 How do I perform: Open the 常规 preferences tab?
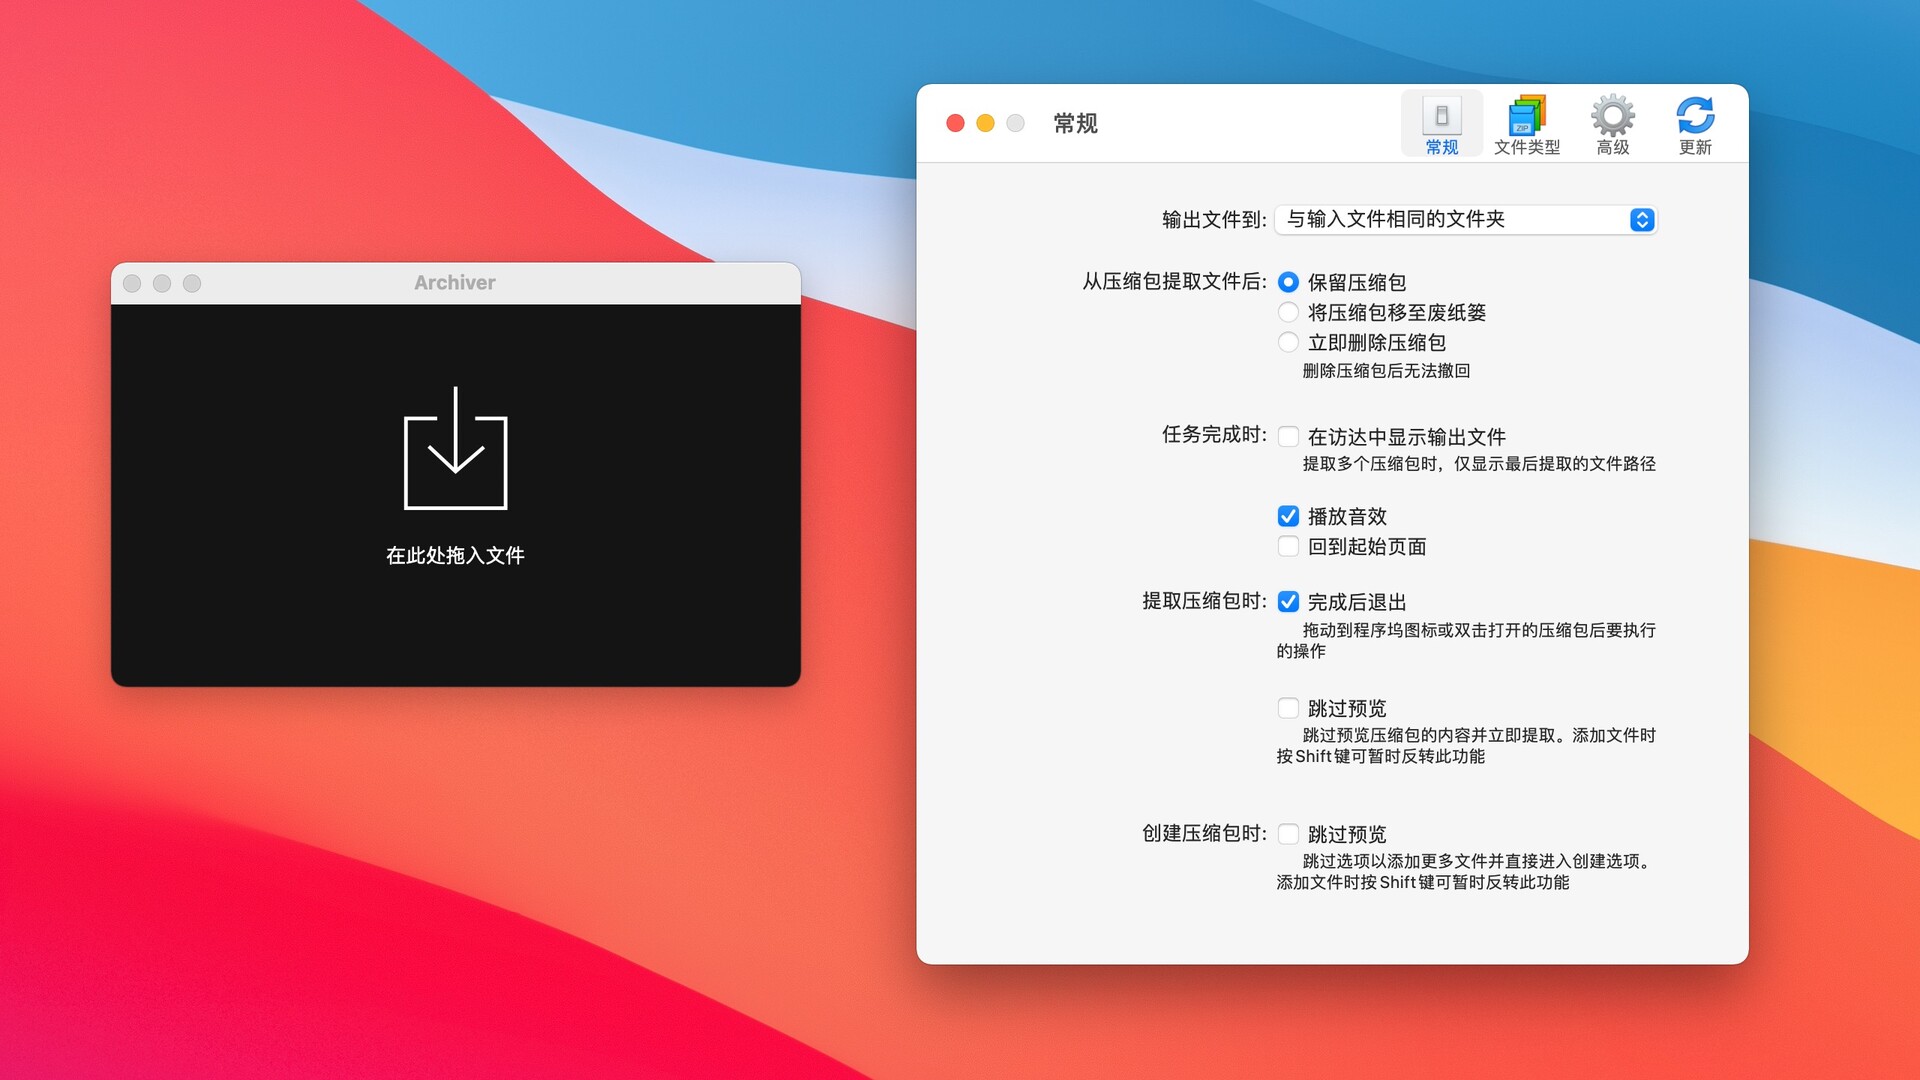point(1441,124)
